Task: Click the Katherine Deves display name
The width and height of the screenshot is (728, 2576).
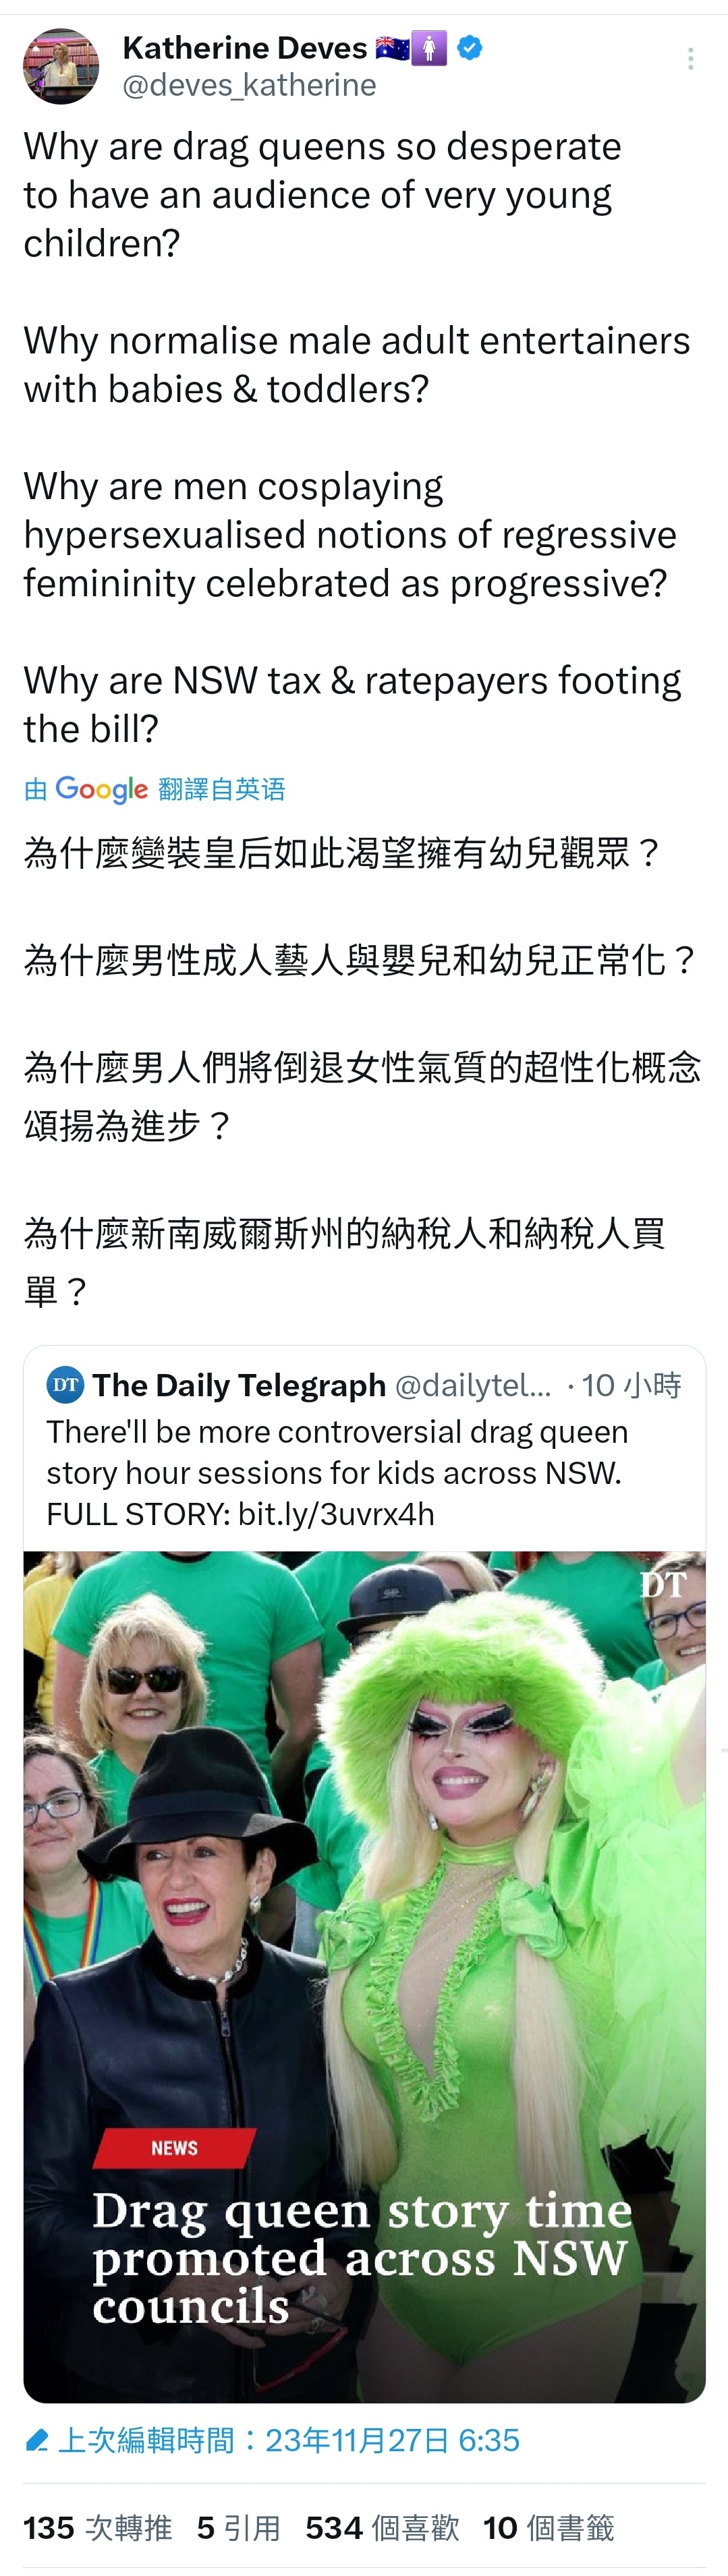Action: pyautogui.click(x=245, y=47)
